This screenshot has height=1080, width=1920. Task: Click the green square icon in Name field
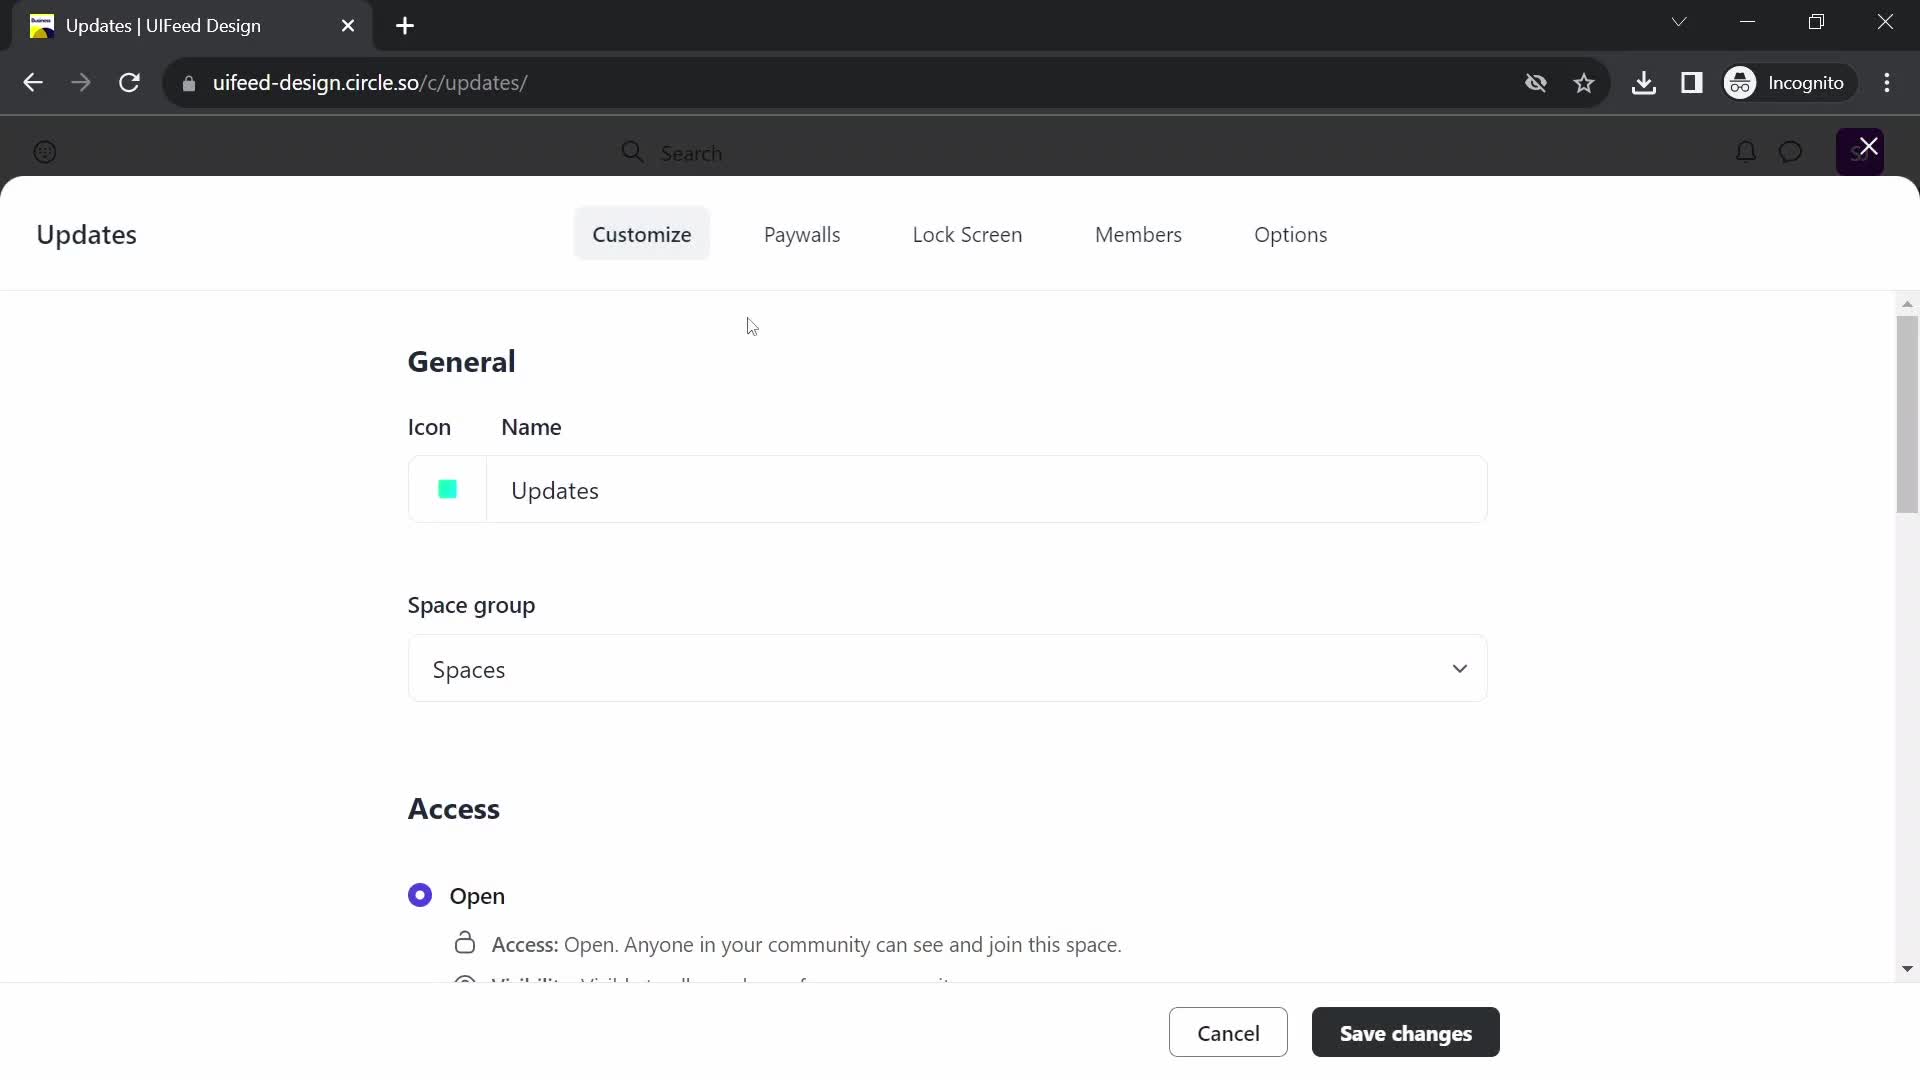coord(448,489)
